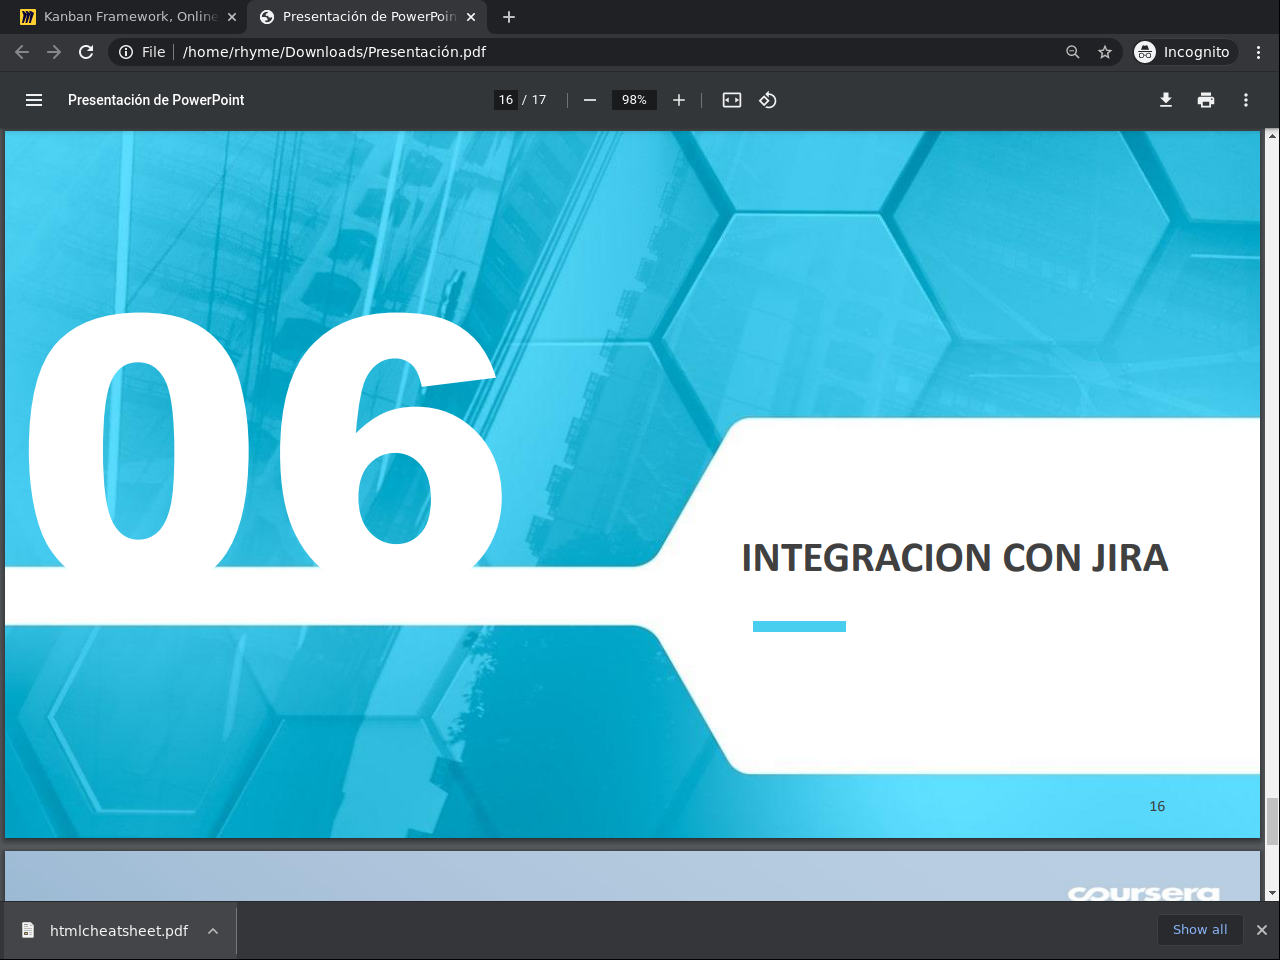Close the downloads bar
The width and height of the screenshot is (1280, 960).
(x=1262, y=930)
